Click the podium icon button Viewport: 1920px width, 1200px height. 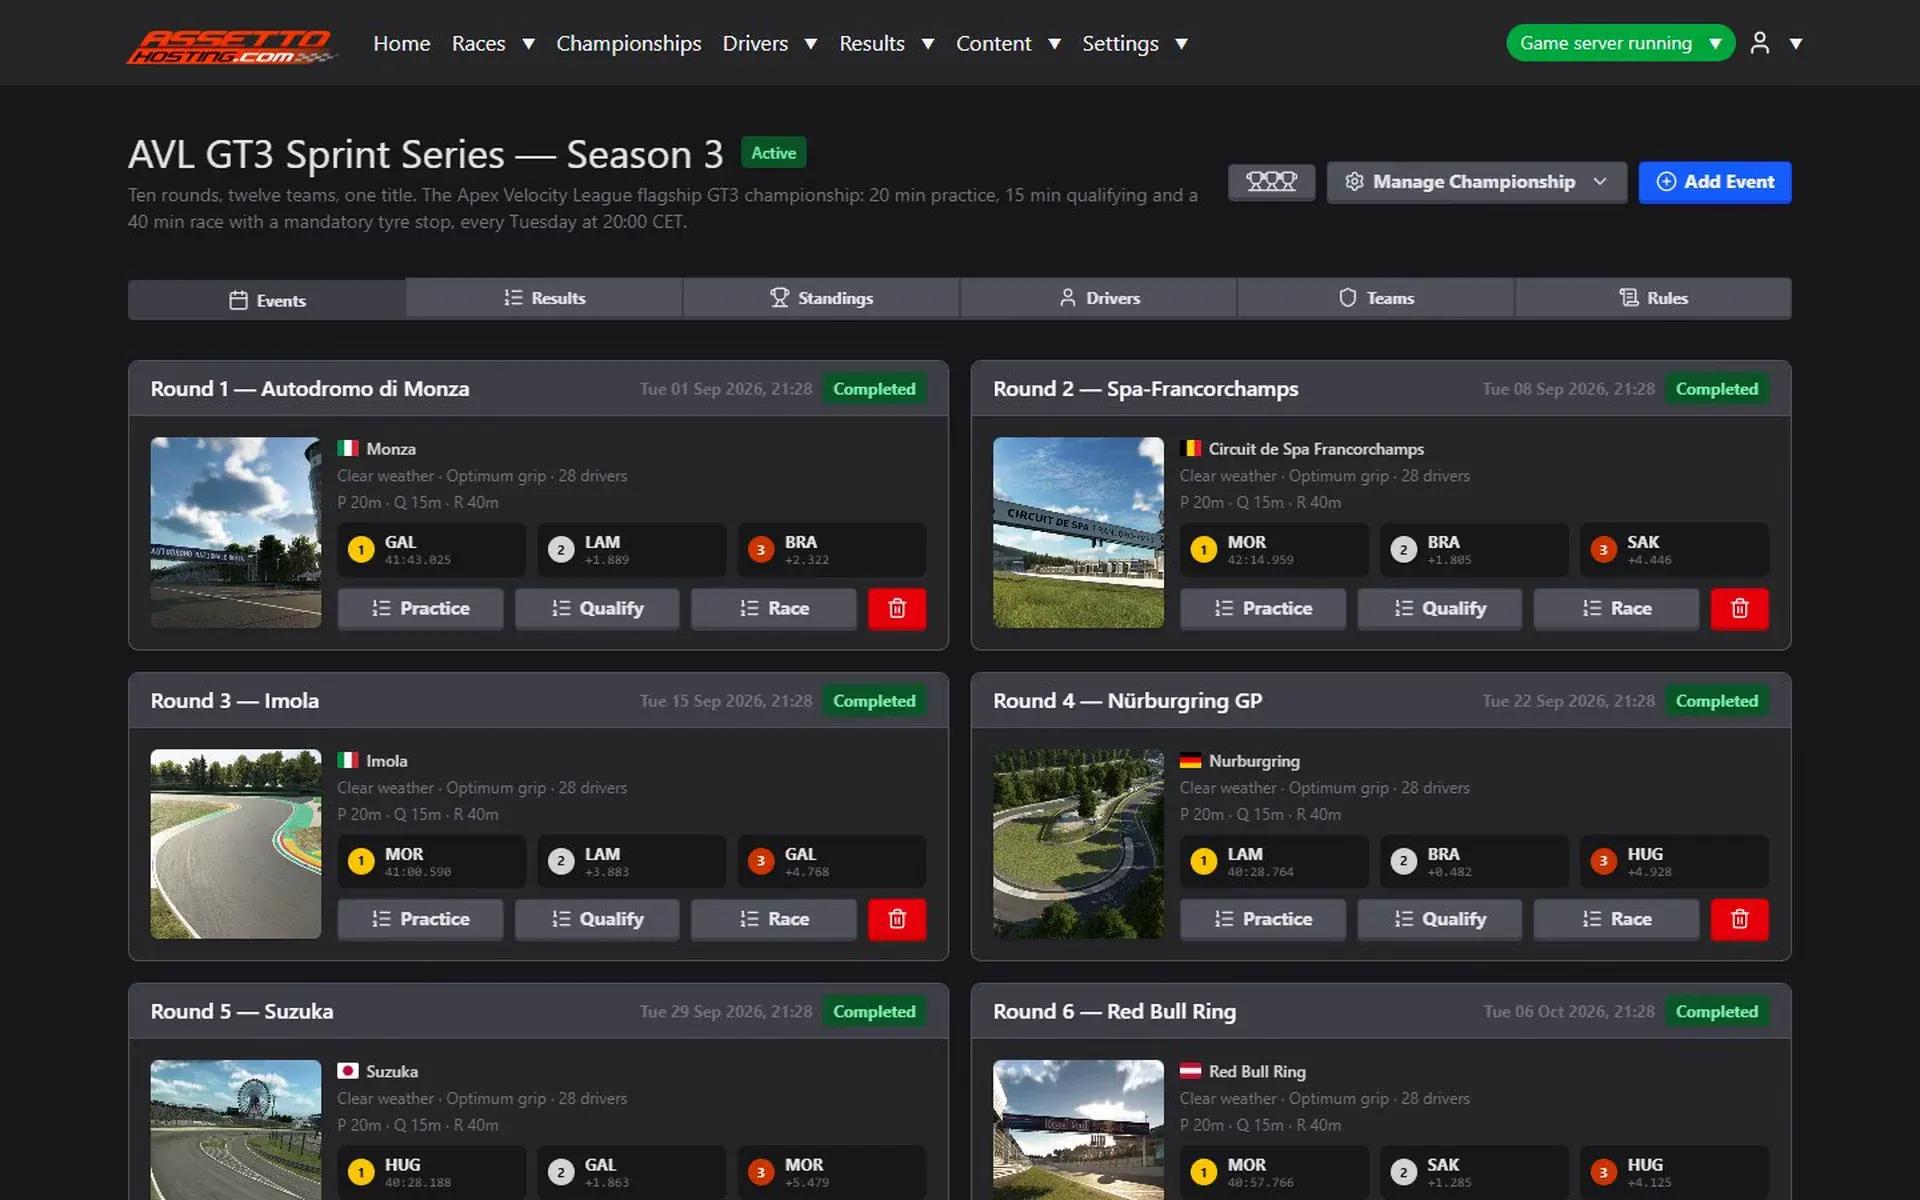click(x=1271, y=182)
